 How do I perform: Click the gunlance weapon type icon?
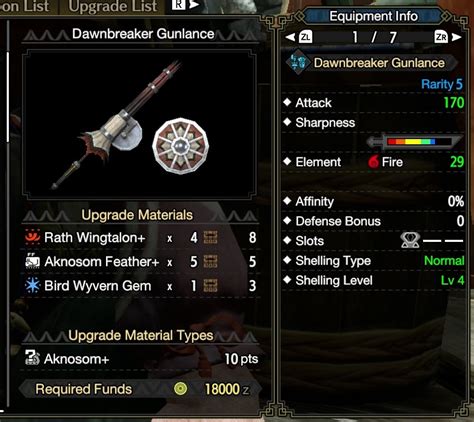[297, 62]
